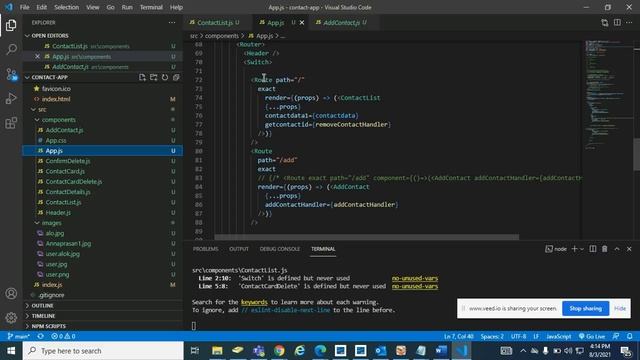Open notifications bell in status bar

pos(630,336)
